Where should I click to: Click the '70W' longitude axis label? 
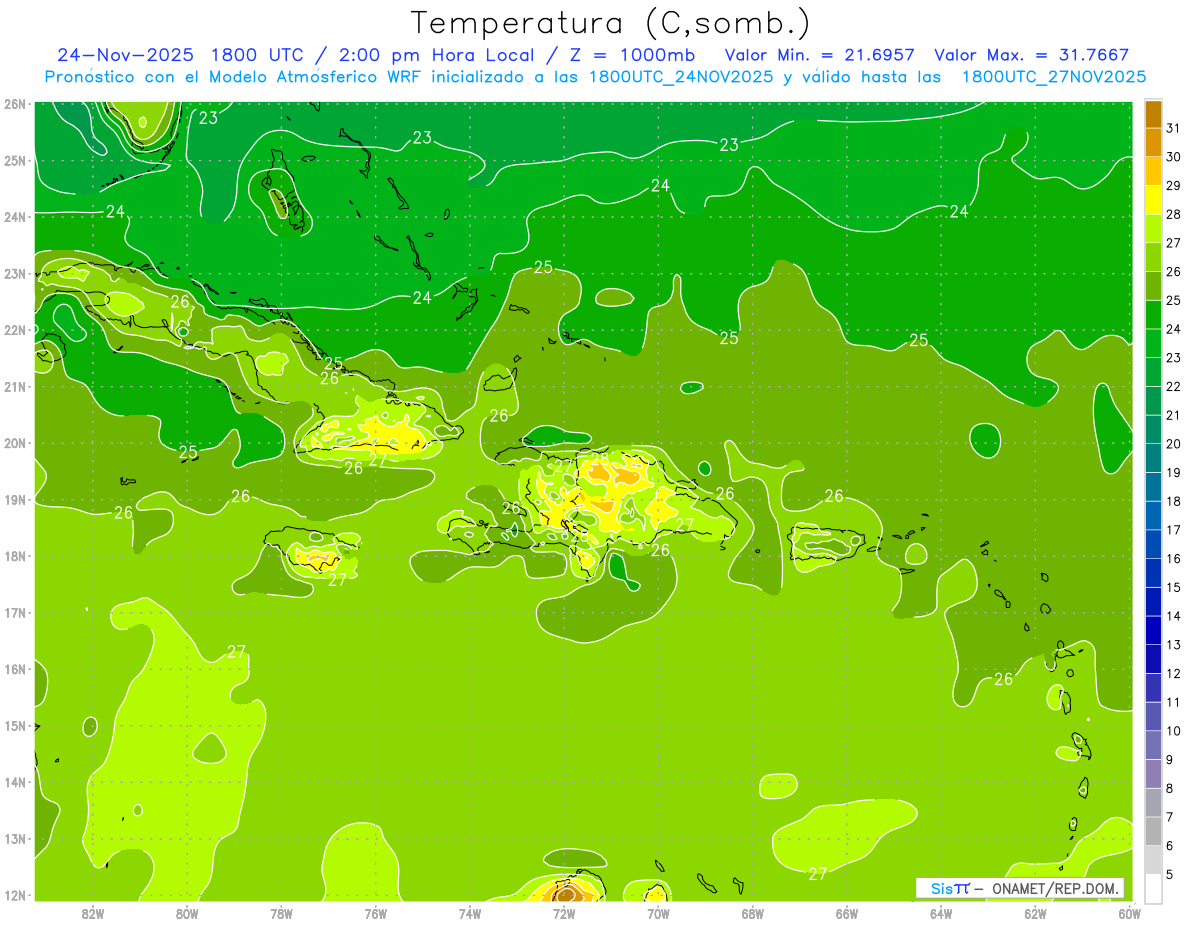pos(658,914)
